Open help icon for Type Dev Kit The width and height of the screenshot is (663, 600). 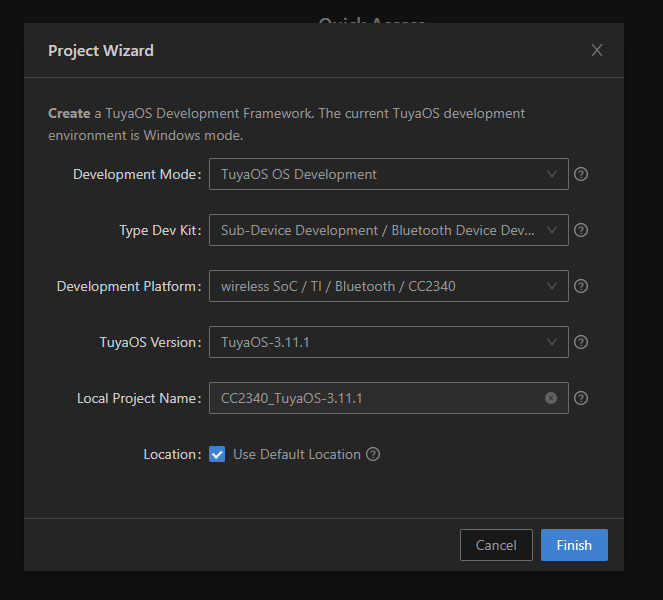point(581,230)
